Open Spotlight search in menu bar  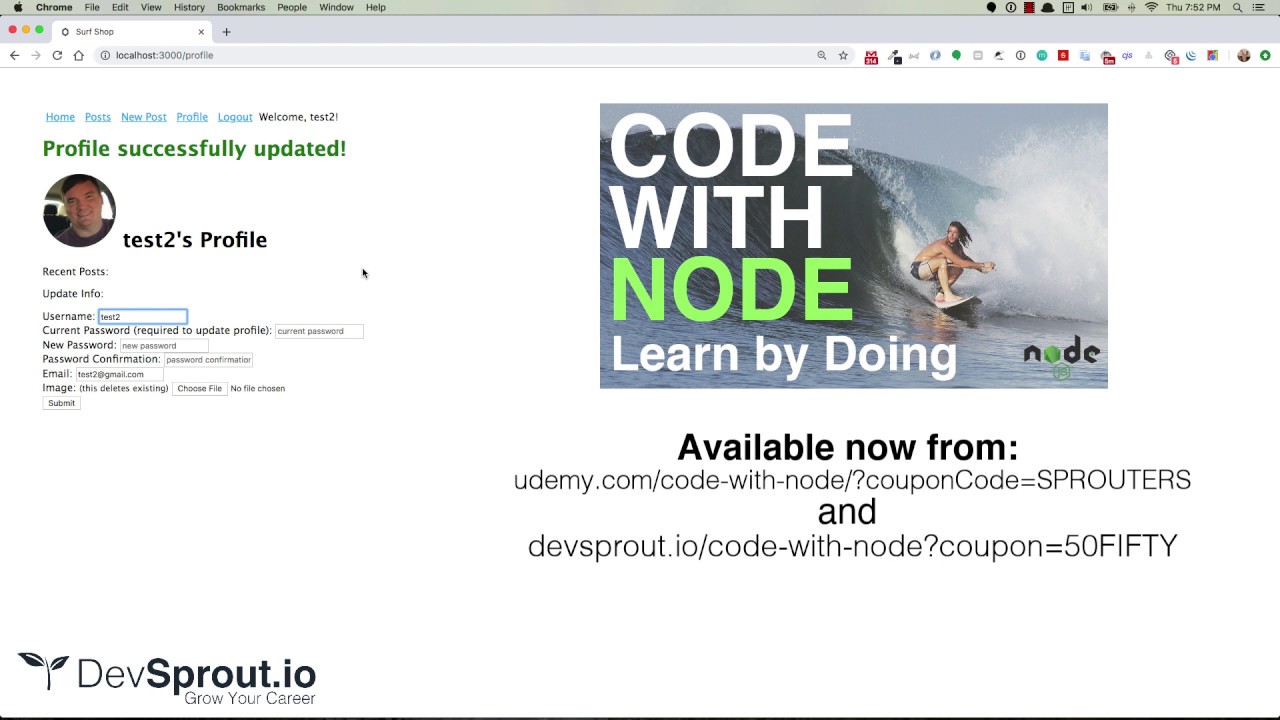click(x=1237, y=7)
